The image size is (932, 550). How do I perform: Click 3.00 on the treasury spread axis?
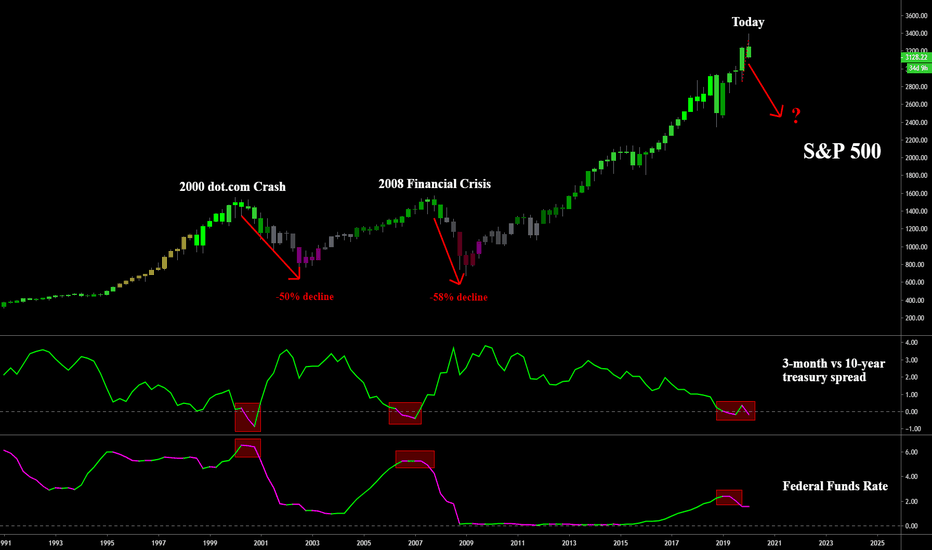913,360
